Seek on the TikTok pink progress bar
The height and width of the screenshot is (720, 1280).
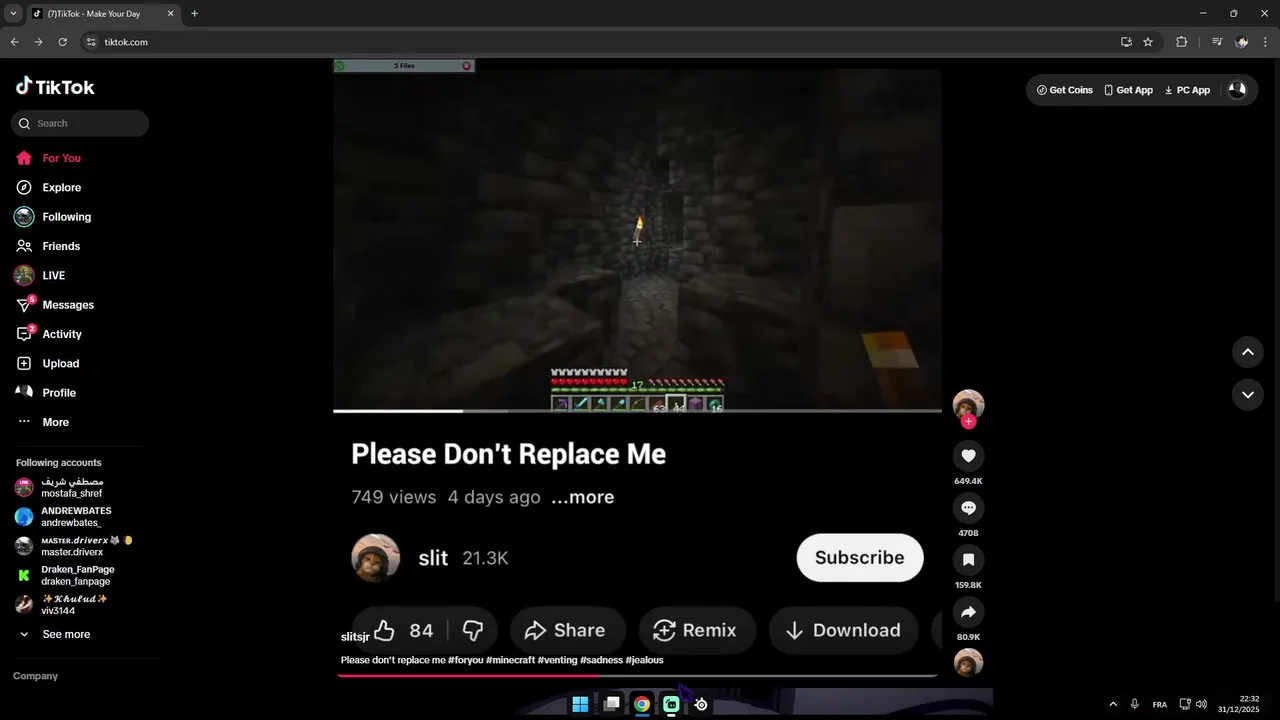(637, 676)
